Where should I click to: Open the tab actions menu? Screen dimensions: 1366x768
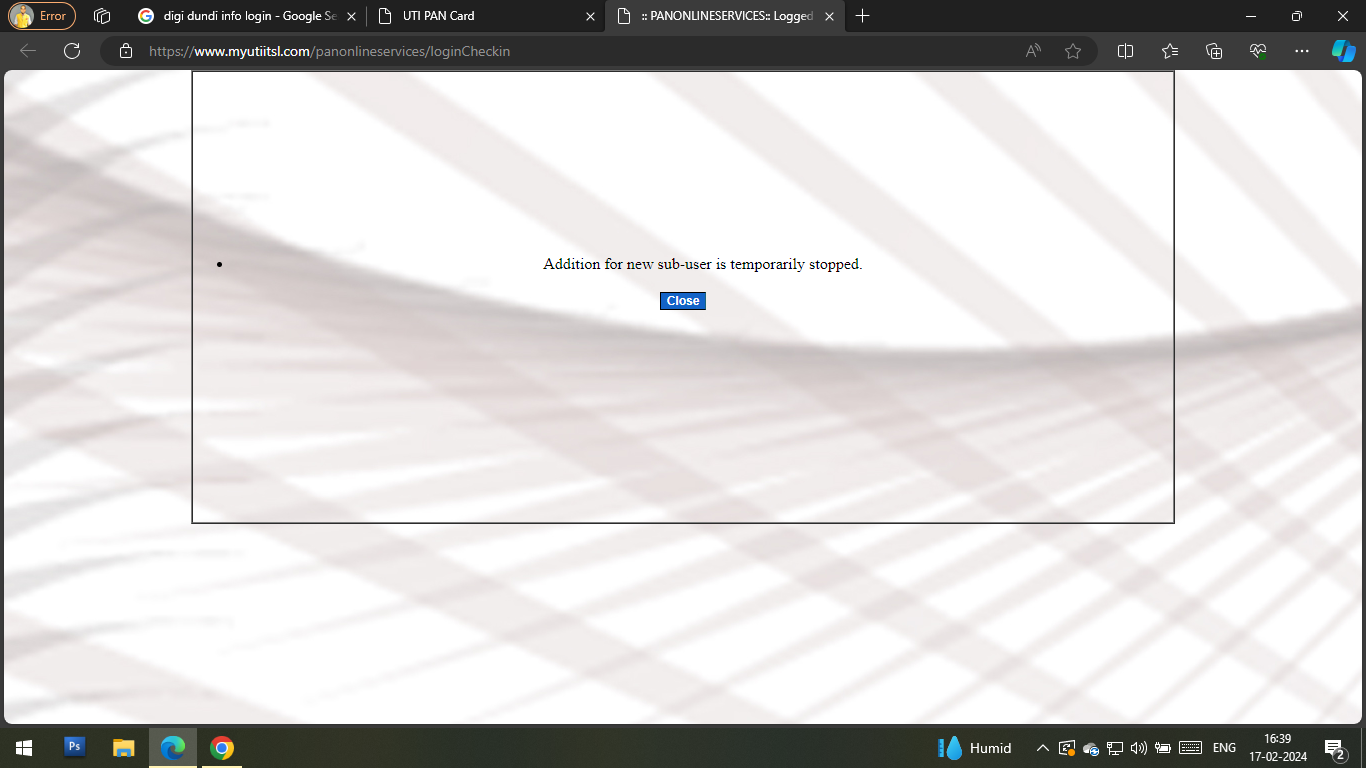(101, 16)
